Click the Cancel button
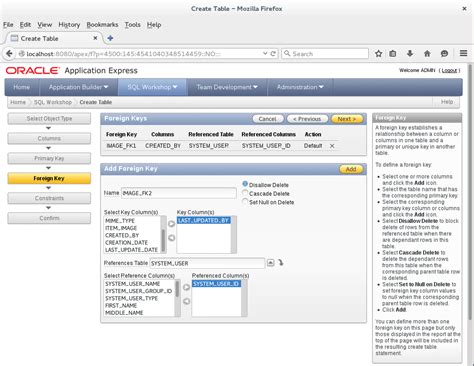The image size is (474, 366). click(267, 119)
